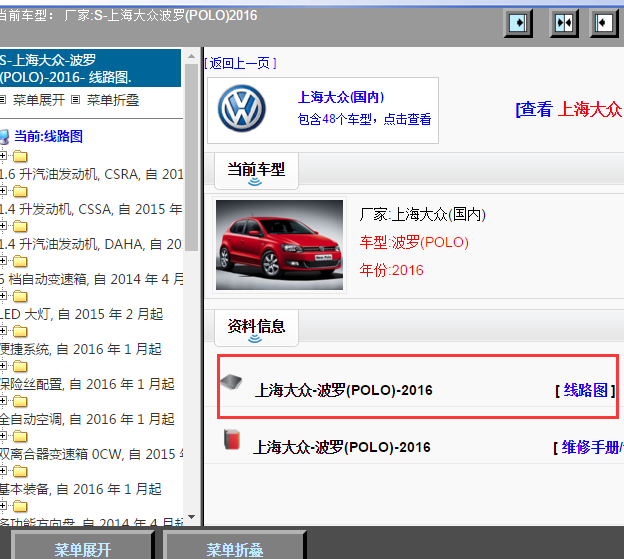This screenshot has width=624, height=559.
Task: Click first 上海大众-波罗(POLO)-2016 row title
Action: [344, 390]
